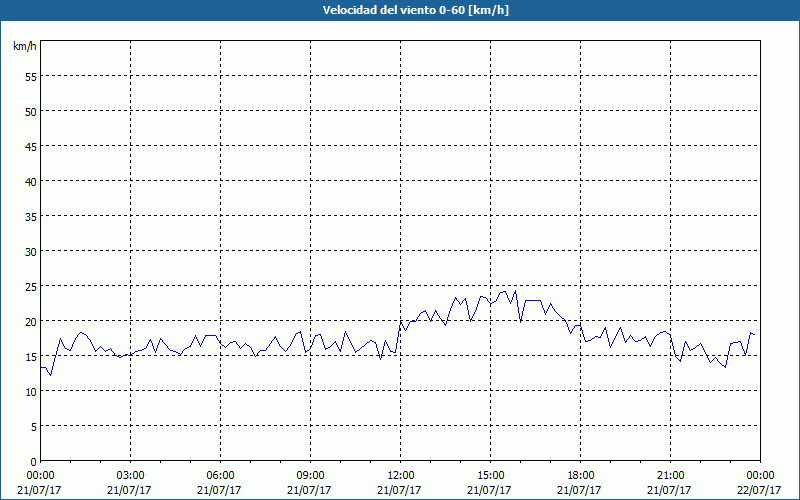Image resolution: width=800 pixels, height=500 pixels.
Task: Select the '06:00' time label on the x-axis
Action: point(220,476)
